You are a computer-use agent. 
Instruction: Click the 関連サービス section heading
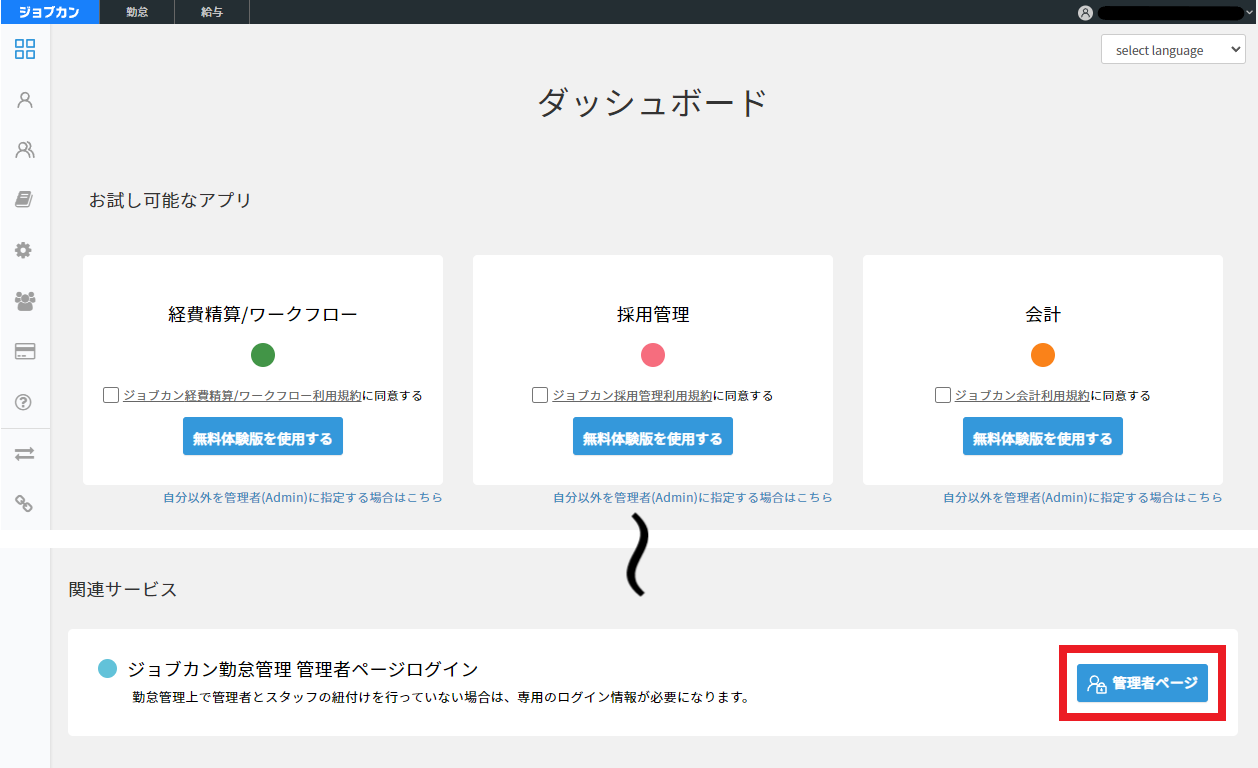click(123, 589)
